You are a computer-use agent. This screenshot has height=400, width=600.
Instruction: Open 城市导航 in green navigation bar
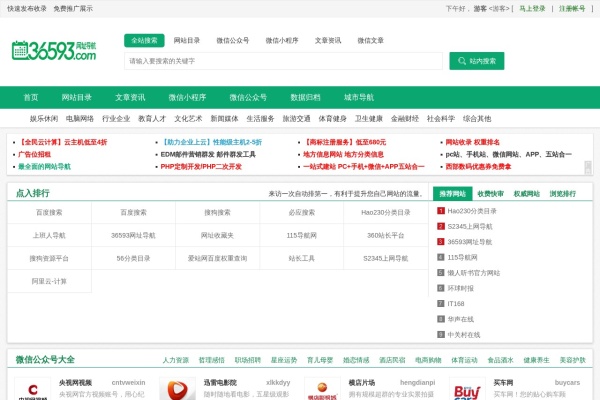(x=359, y=97)
